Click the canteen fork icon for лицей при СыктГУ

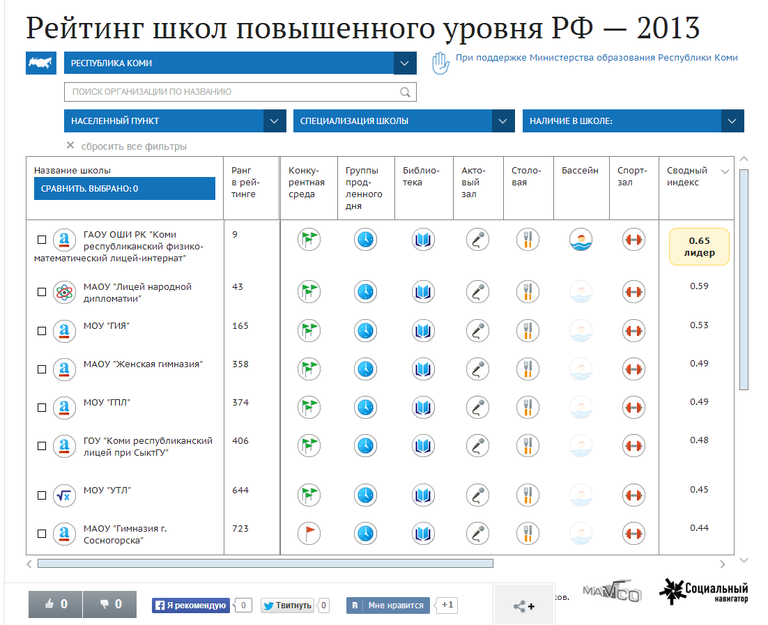[x=528, y=446]
